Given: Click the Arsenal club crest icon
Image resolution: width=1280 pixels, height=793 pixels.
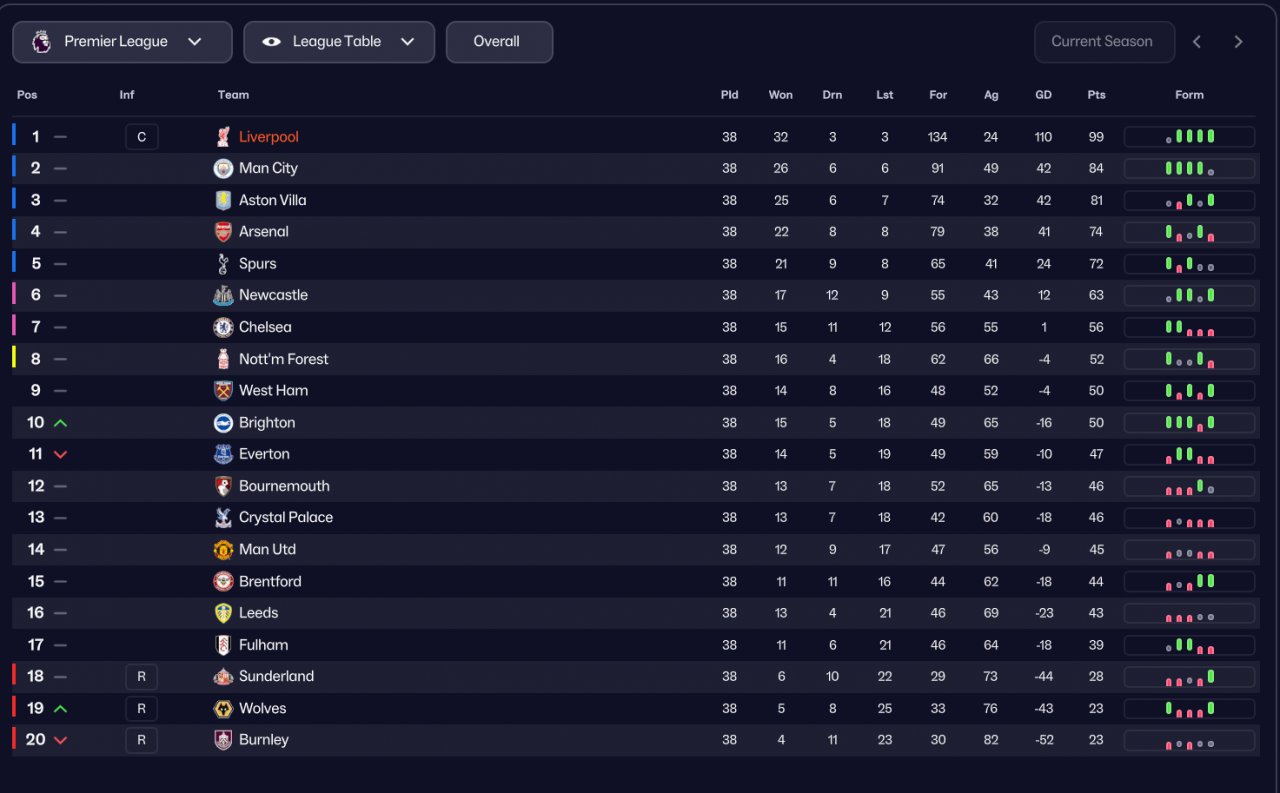Looking at the screenshot, I should click(x=223, y=232).
